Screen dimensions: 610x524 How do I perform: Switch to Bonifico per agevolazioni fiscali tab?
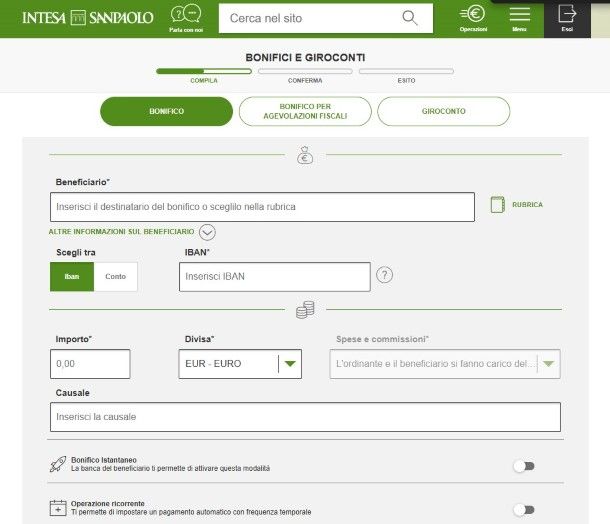click(305, 111)
